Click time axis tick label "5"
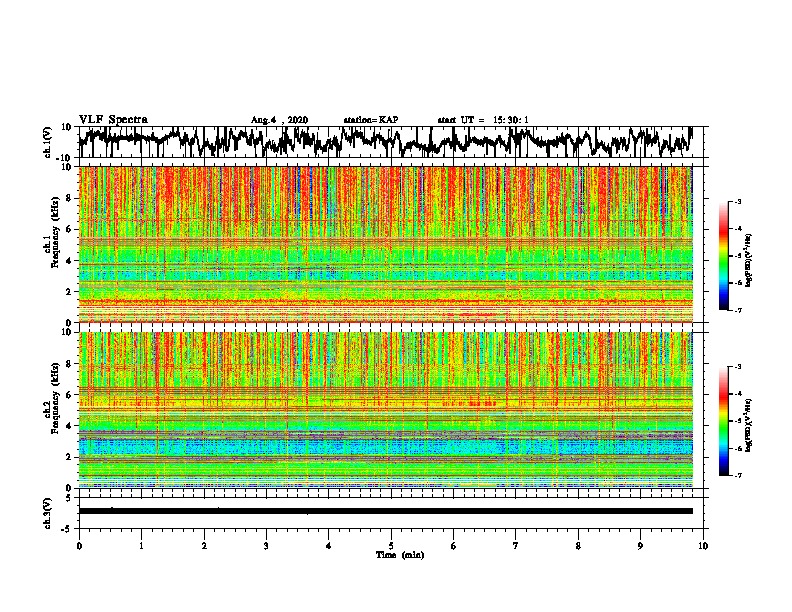The height and width of the screenshot is (612, 792). click(x=391, y=546)
